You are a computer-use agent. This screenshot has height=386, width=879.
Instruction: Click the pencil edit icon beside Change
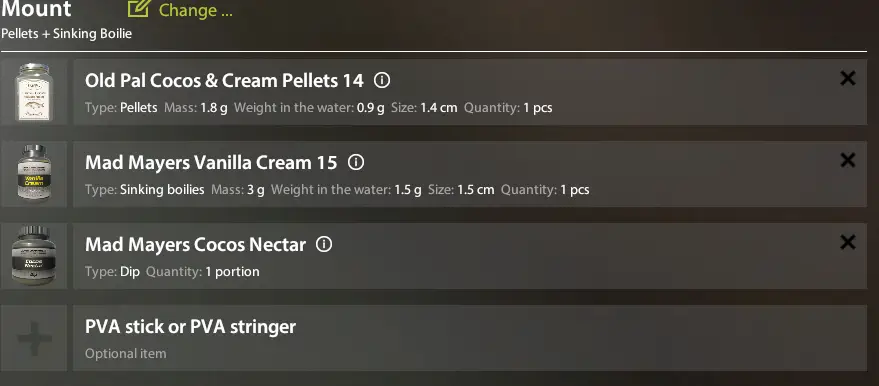coord(139,8)
